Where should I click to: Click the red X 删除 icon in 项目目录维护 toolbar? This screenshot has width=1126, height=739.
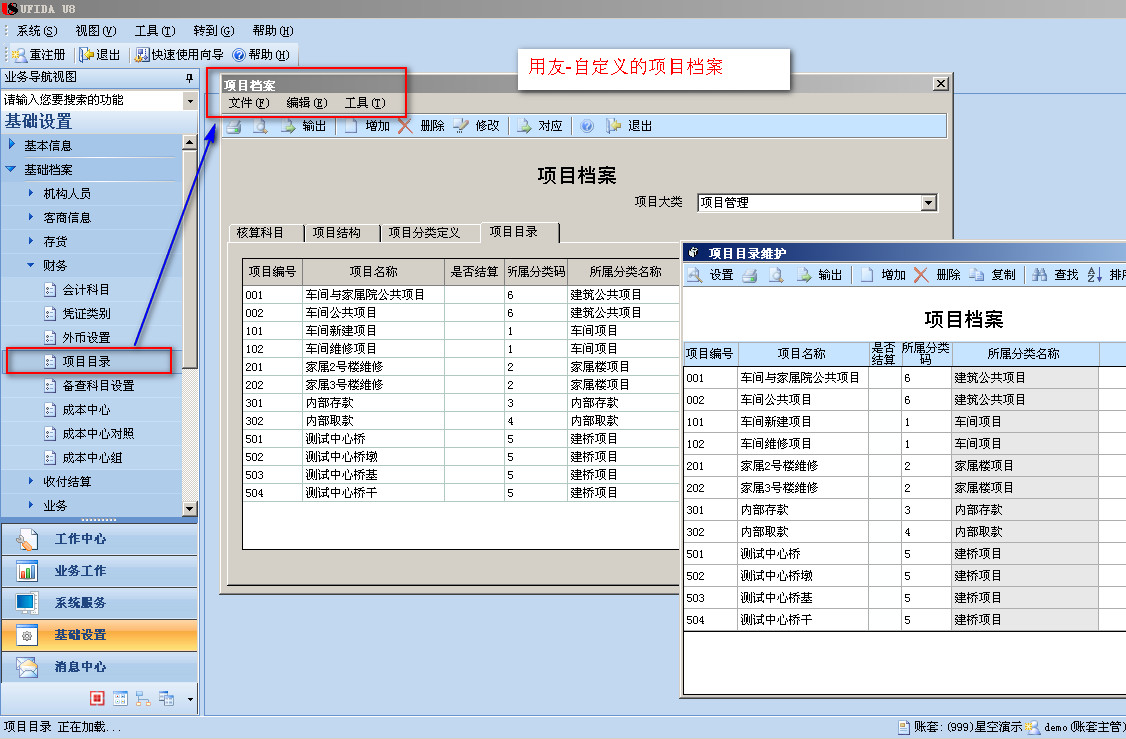[921, 275]
